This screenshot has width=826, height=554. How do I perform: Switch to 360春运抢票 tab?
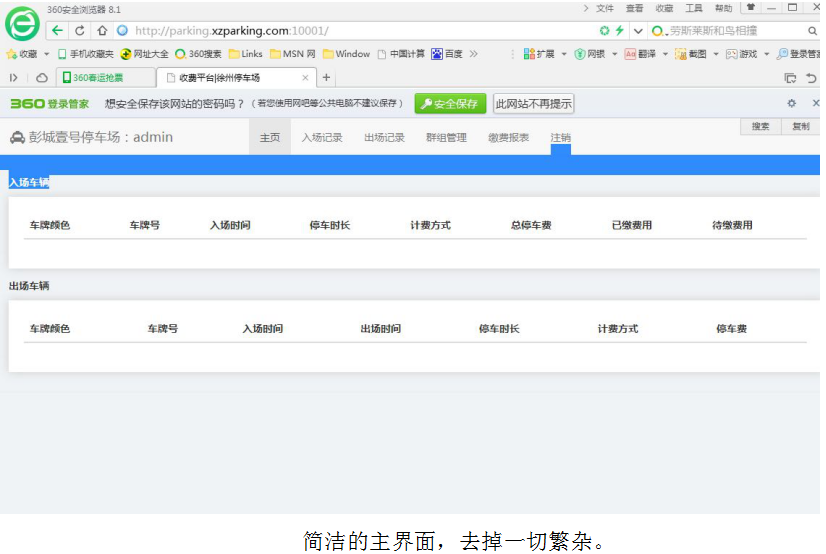[106, 77]
